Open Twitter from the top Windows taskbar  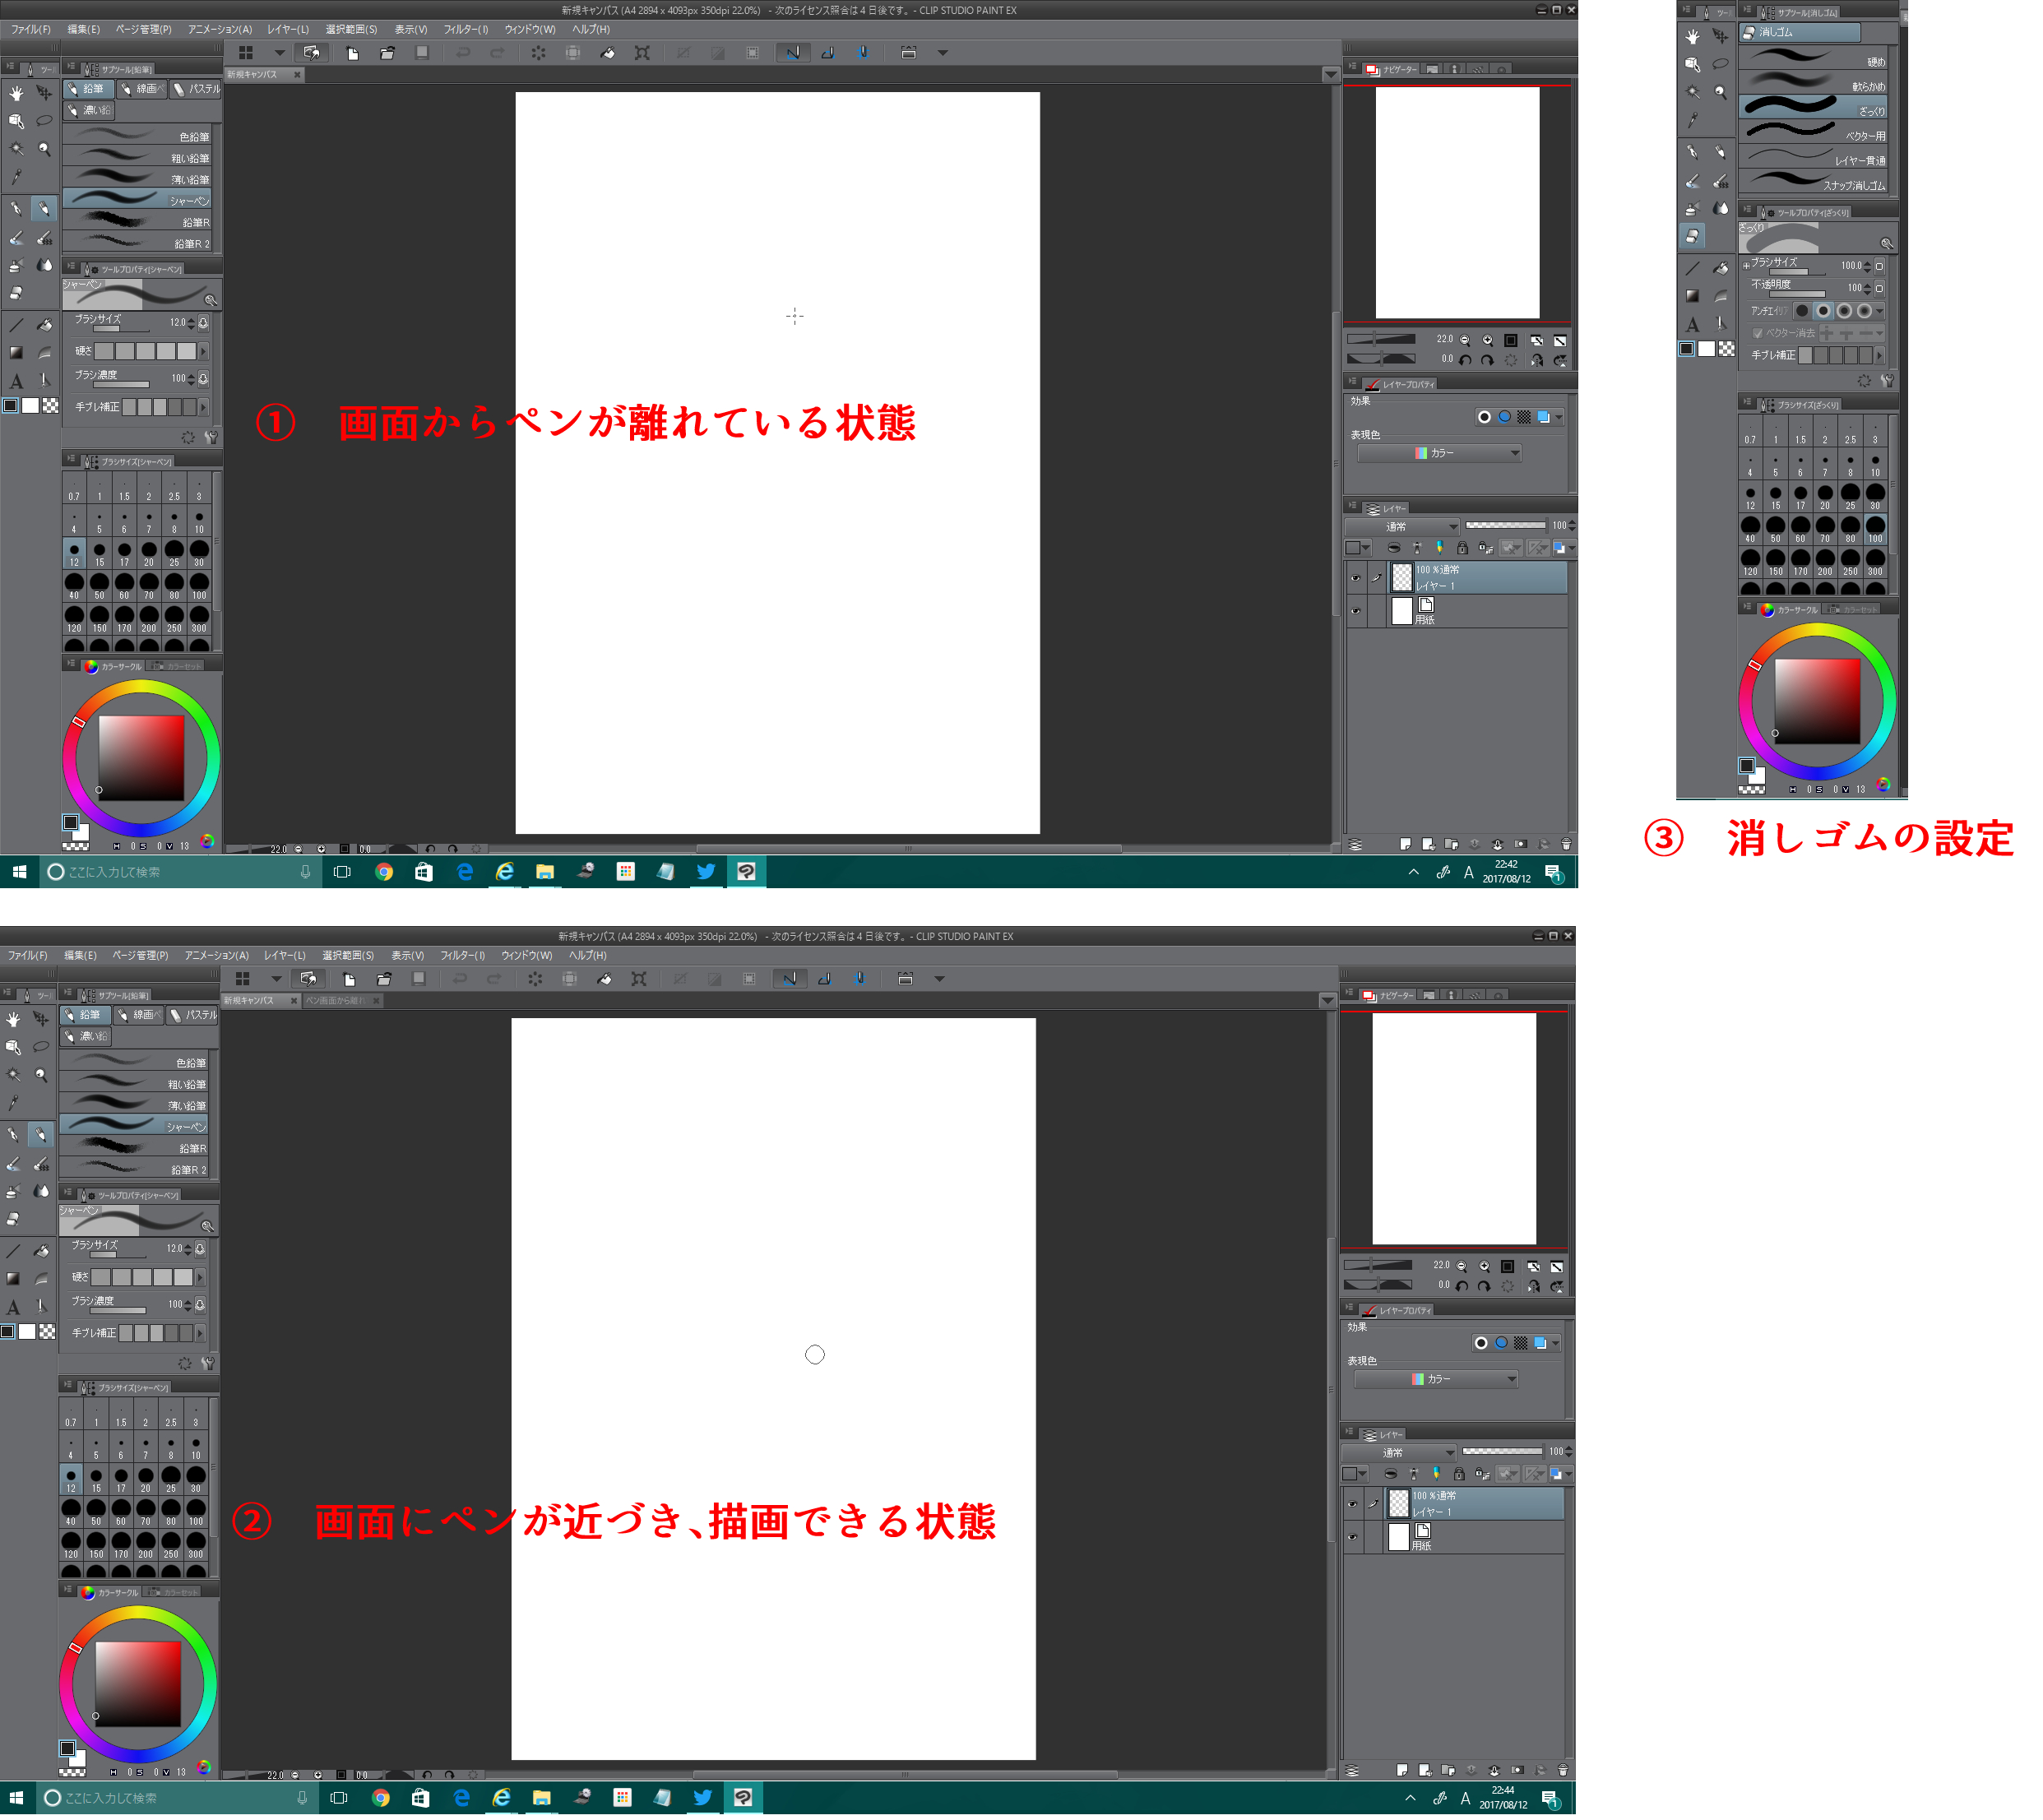706,872
